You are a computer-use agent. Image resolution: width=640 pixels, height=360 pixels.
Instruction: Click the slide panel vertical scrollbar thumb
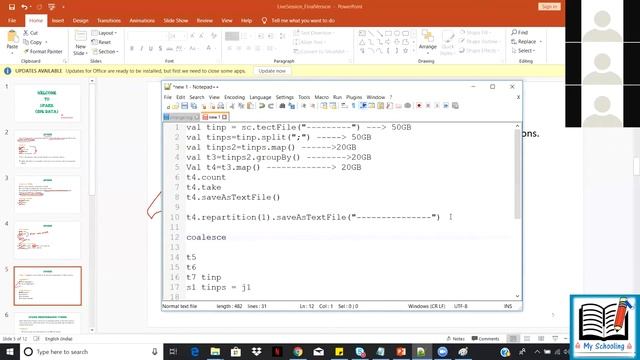pyautogui.click(x=92, y=139)
